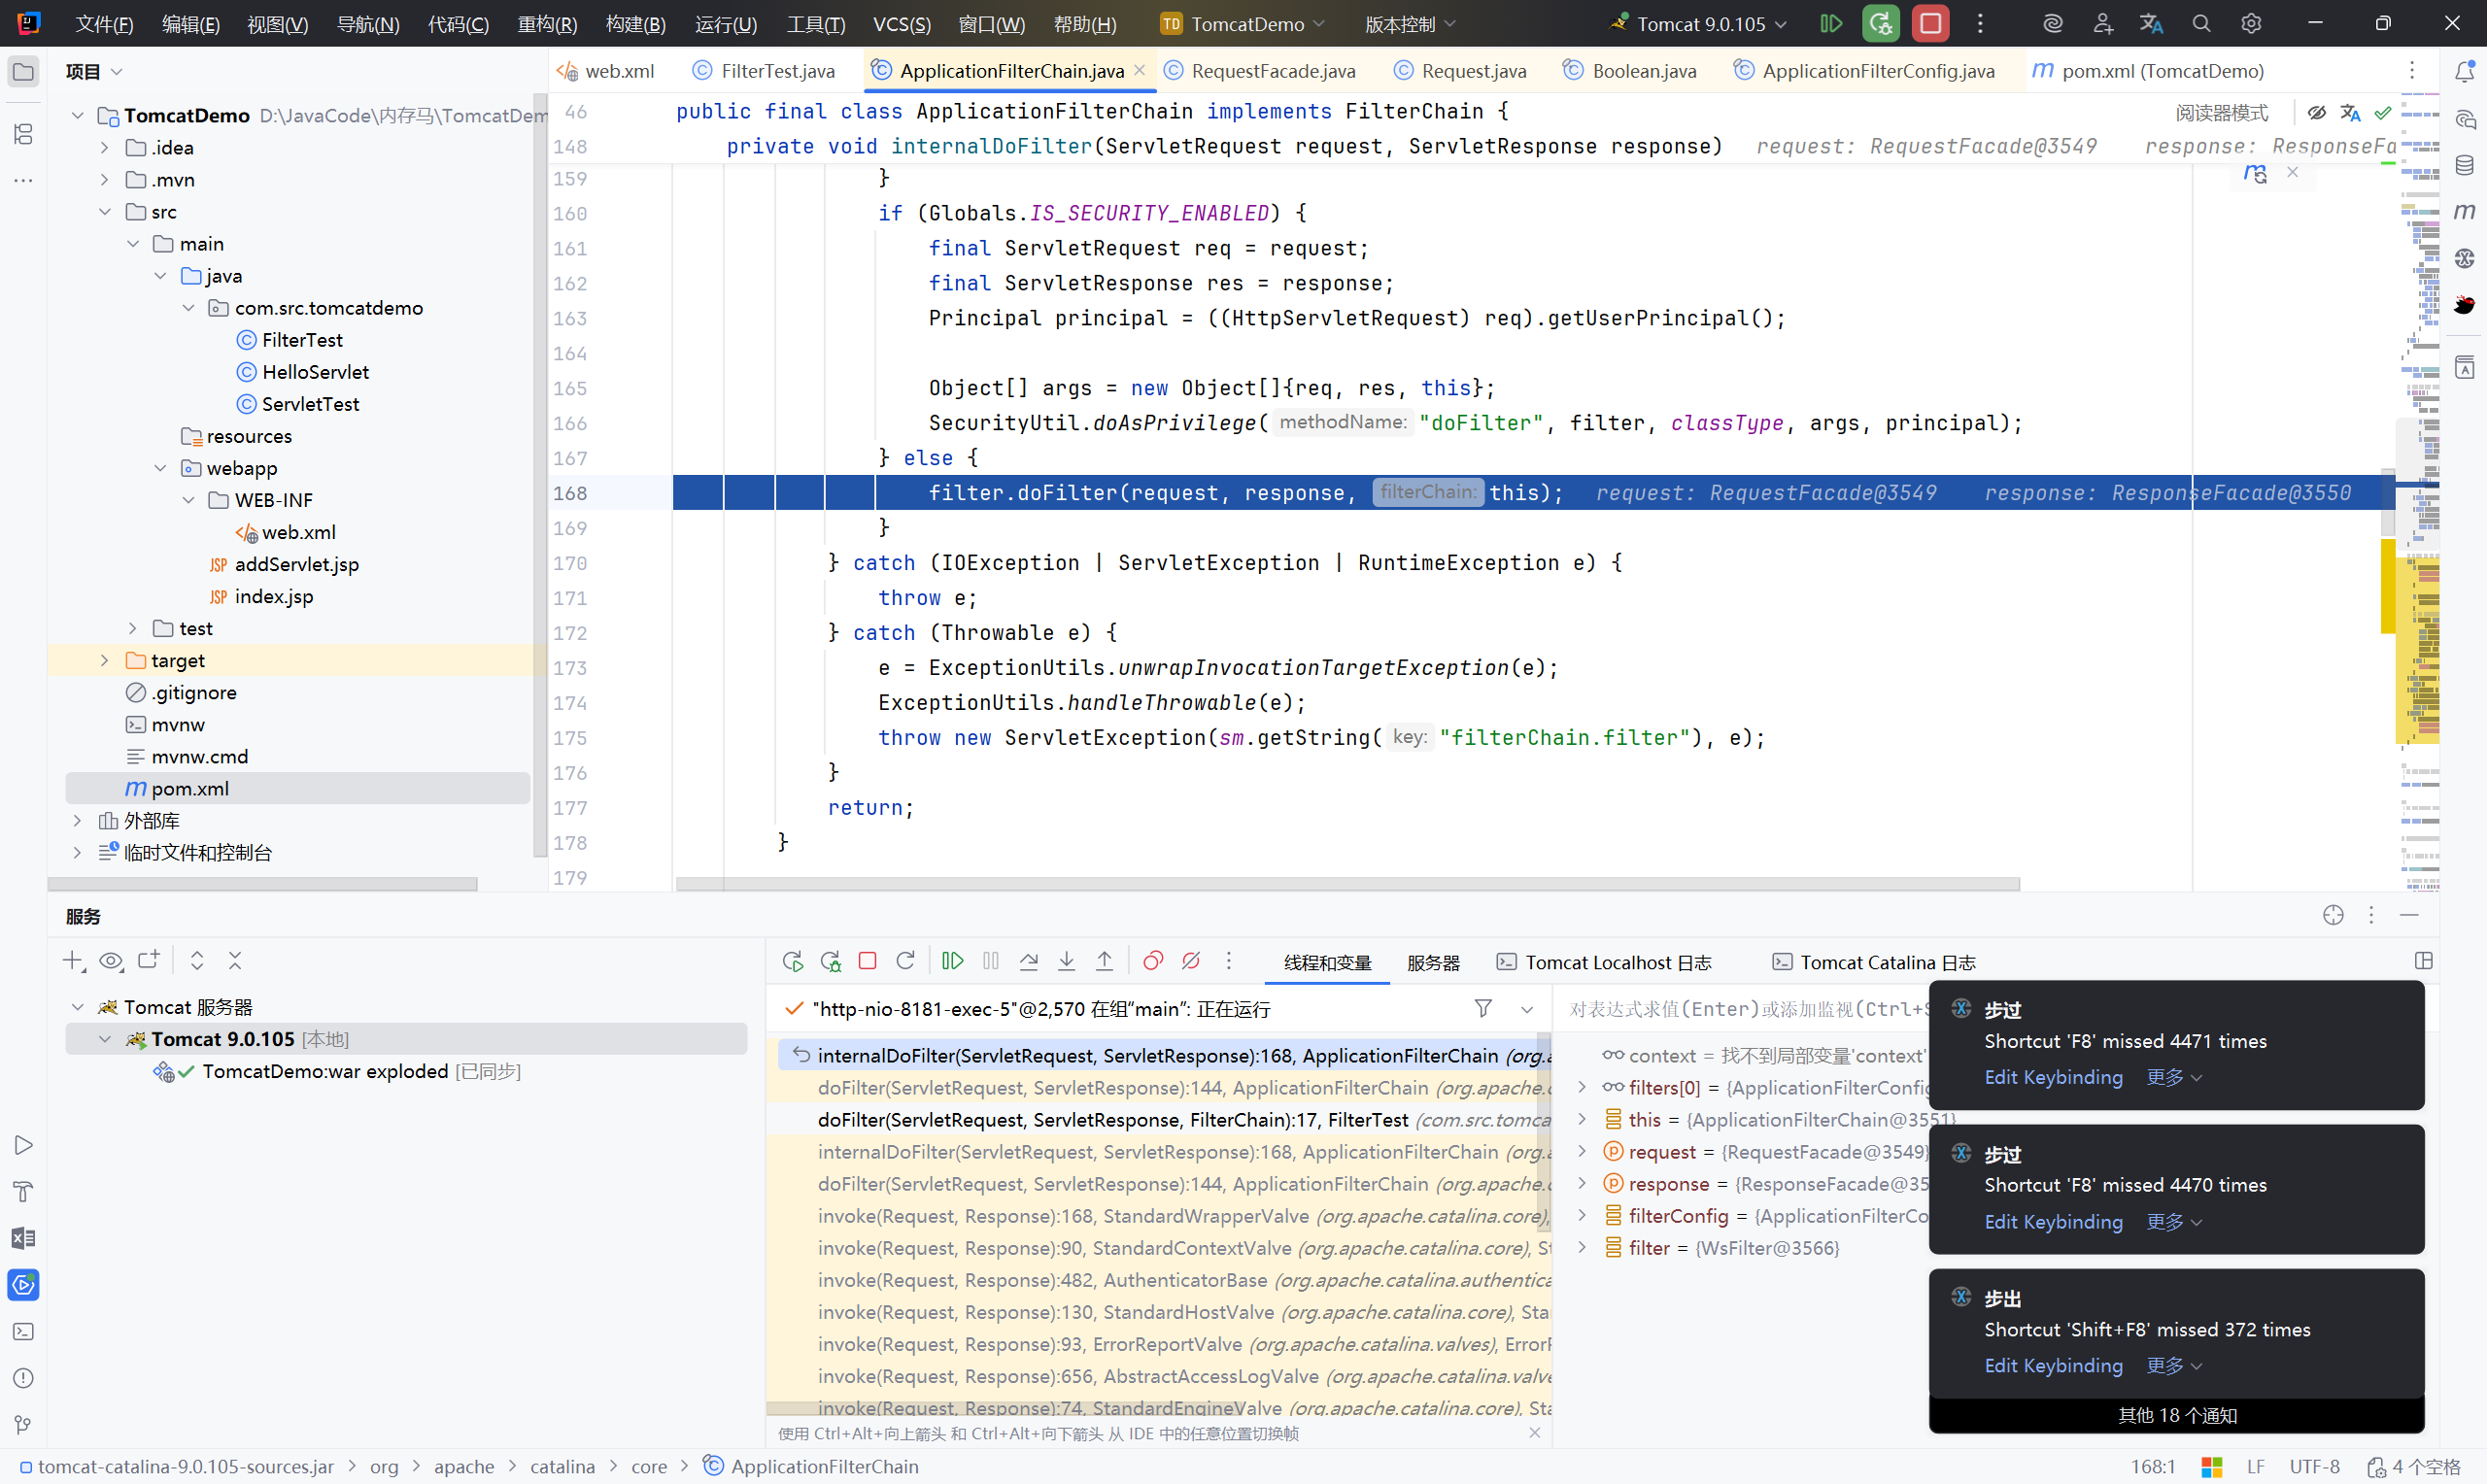Click the first Edit Keybinding link
Image resolution: width=2487 pixels, height=1484 pixels.
click(2053, 1077)
